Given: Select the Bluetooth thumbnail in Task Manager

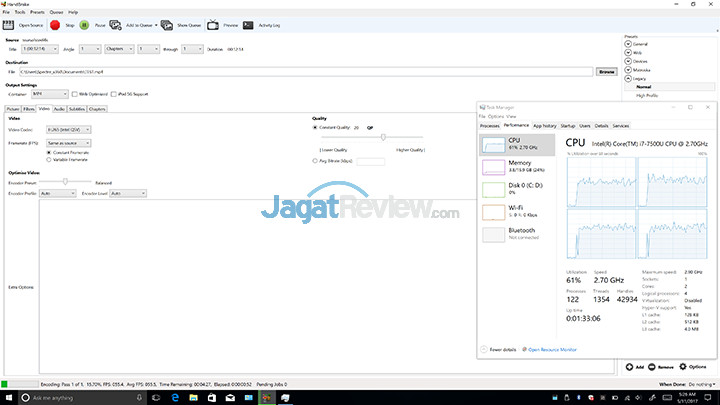Looking at the screenshot, I should 493,234.
